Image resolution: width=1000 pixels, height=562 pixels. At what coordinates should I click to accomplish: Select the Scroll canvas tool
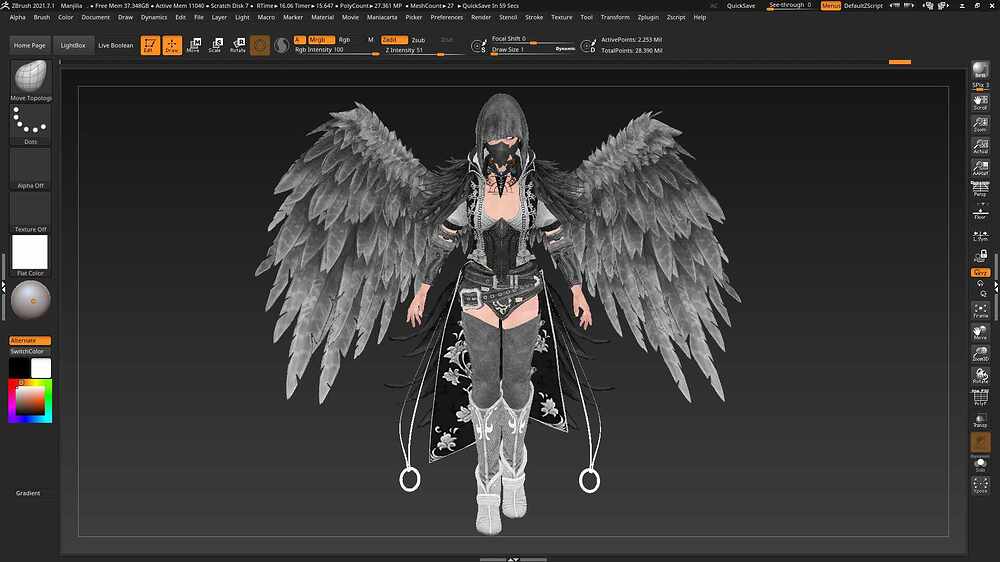pos(980,102)
